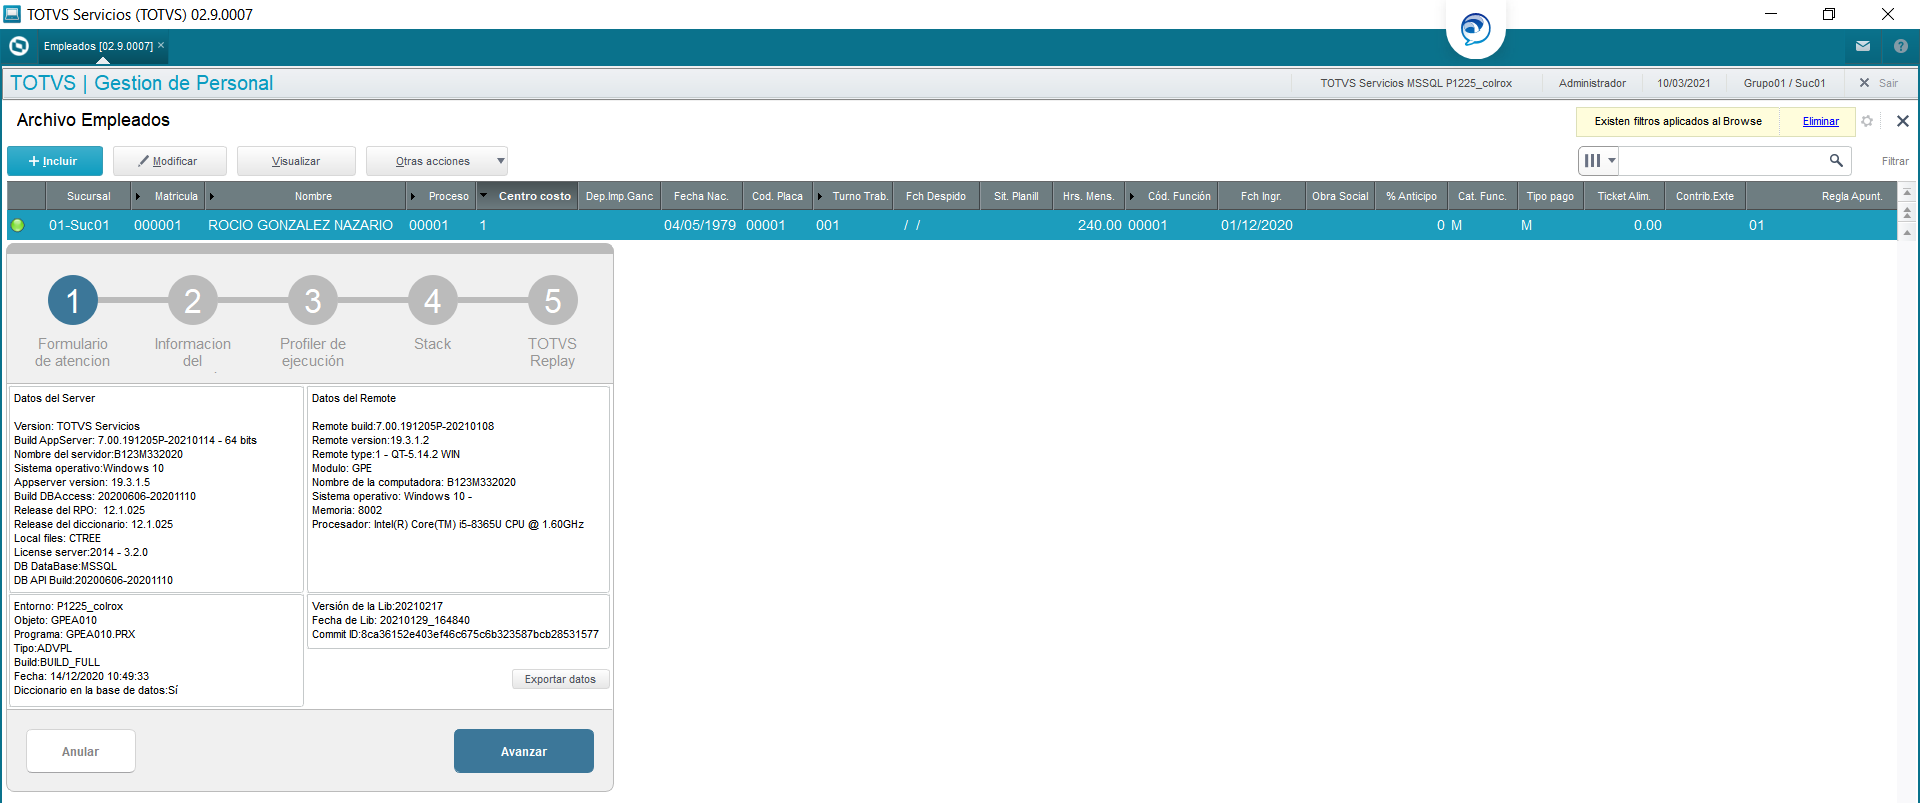This screenshot has width=1920, height=803.
Task: Click the topmost scroll arrow of the grid scrollbar
Action: point(1907,192)
